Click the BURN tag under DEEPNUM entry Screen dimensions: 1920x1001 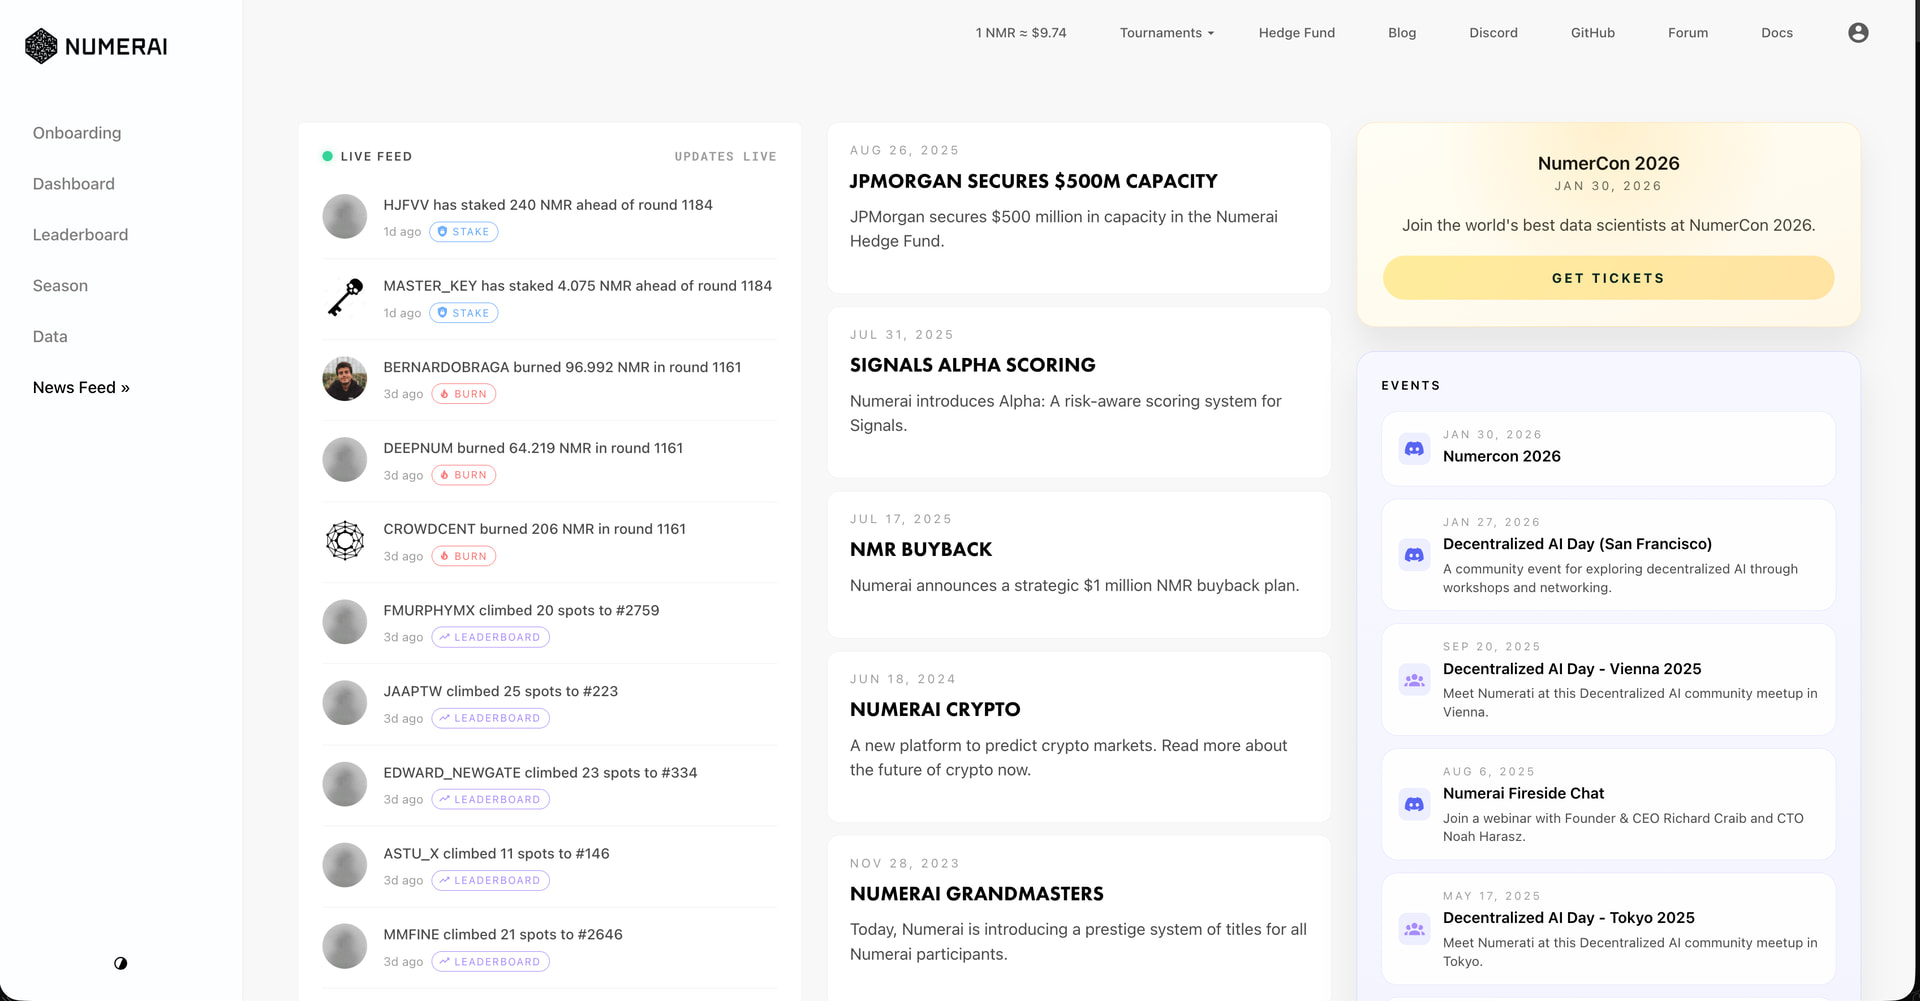click(x=464, y=475)
